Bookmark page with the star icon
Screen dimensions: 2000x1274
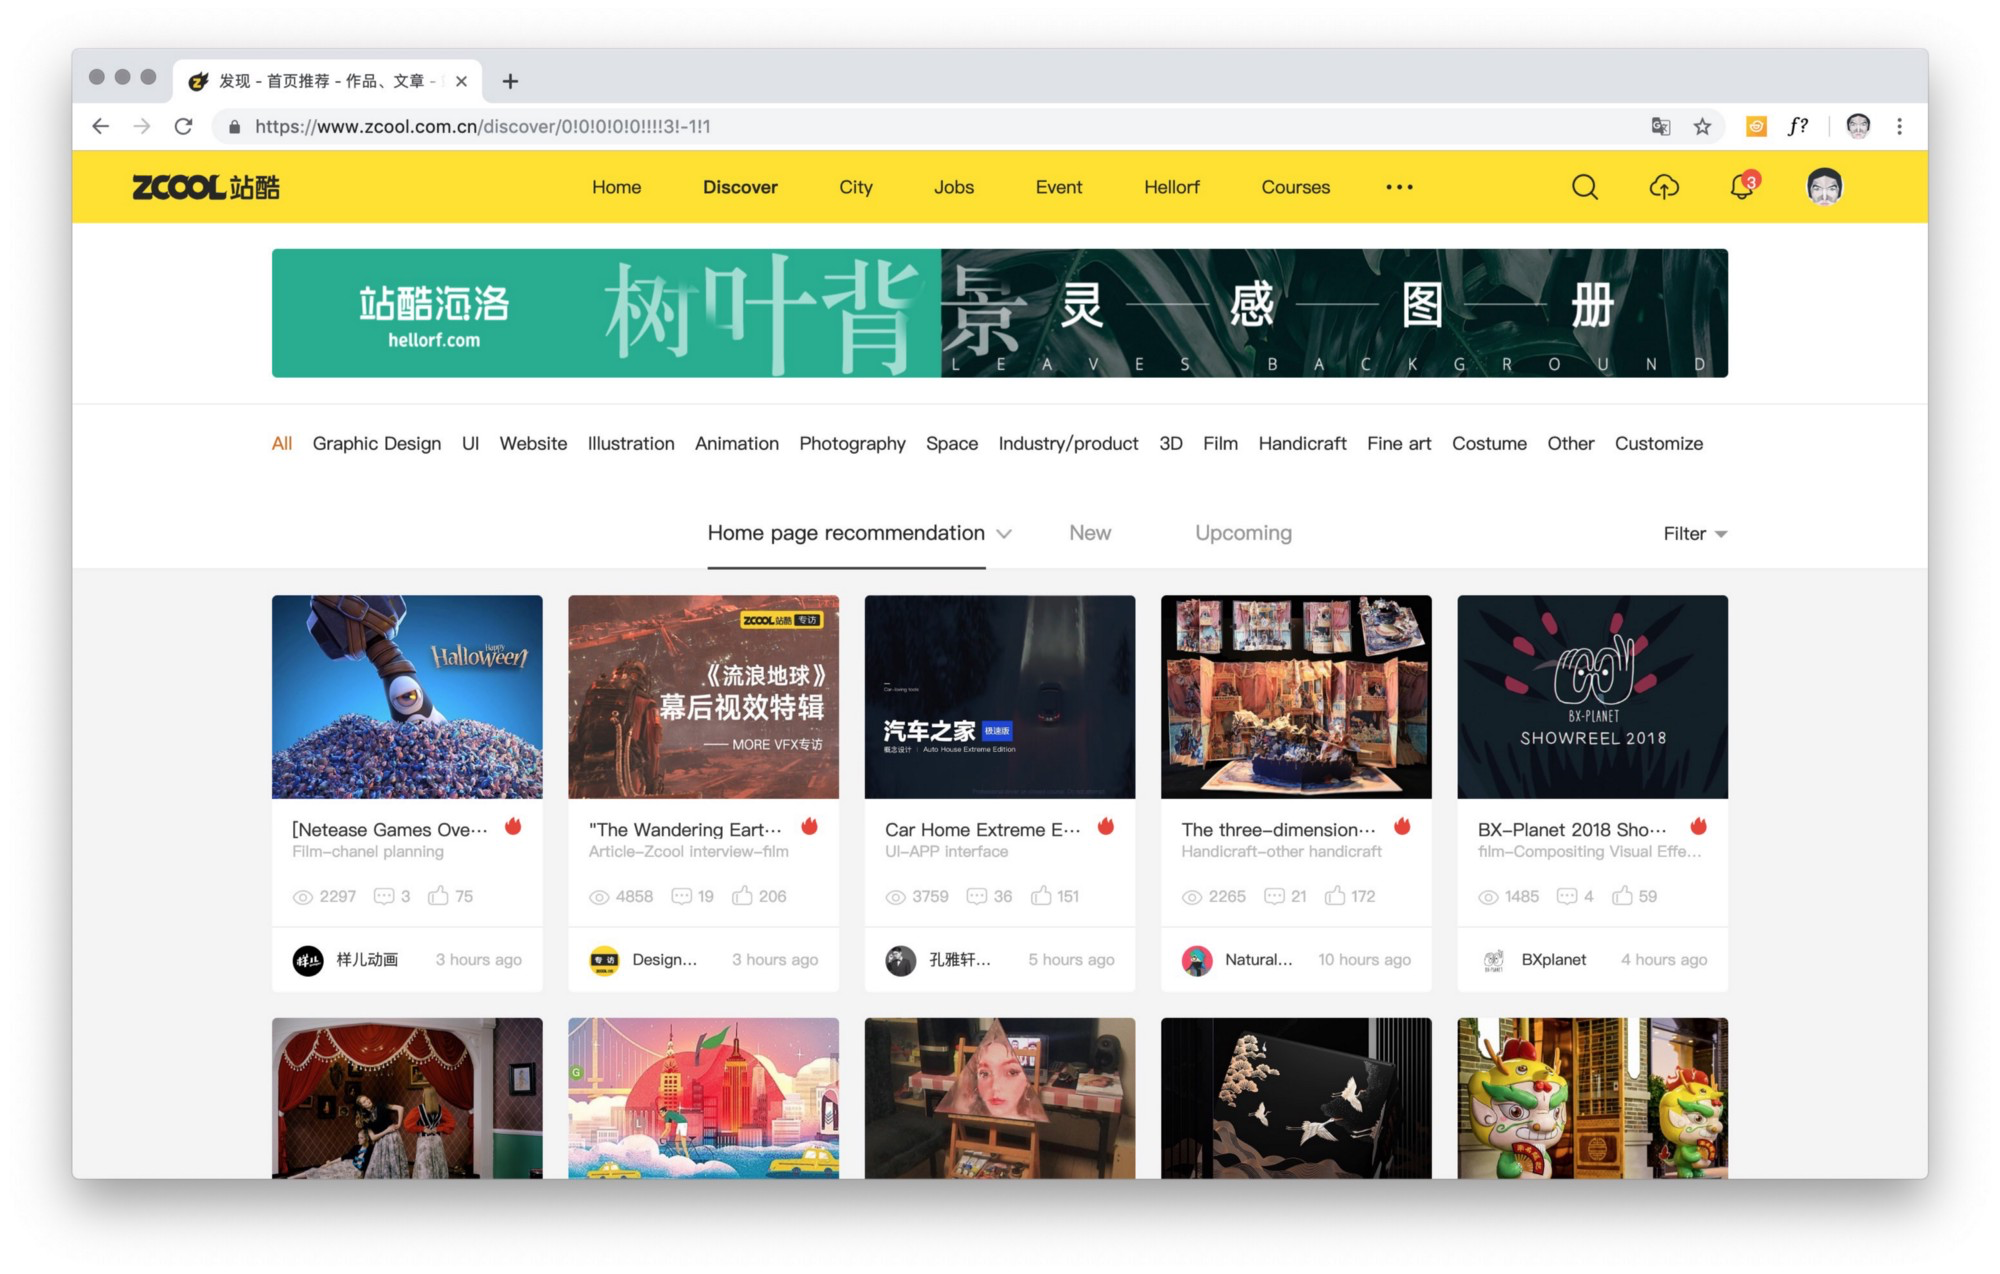click(1702, 126)
